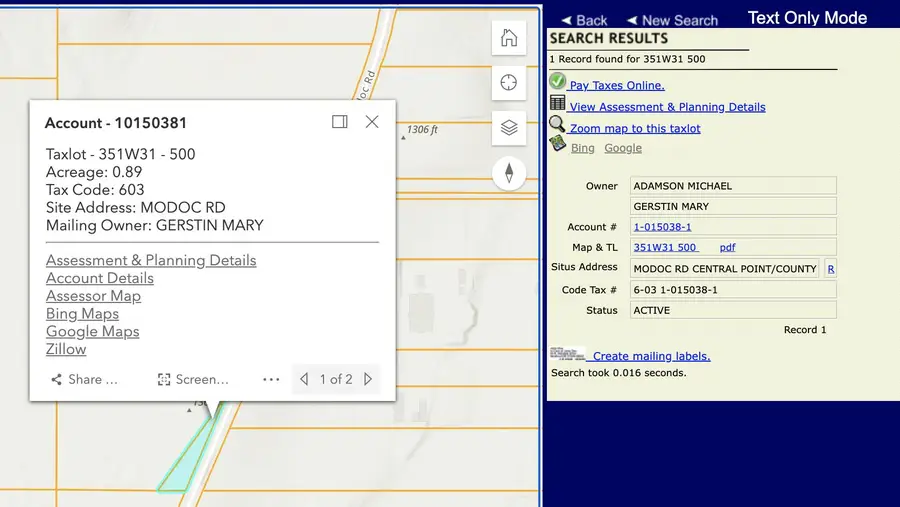Image resolution: width=900 pixels, height=507 pixels.
Task: Click the 1306 ft elevation label
Action: [422, 130]
